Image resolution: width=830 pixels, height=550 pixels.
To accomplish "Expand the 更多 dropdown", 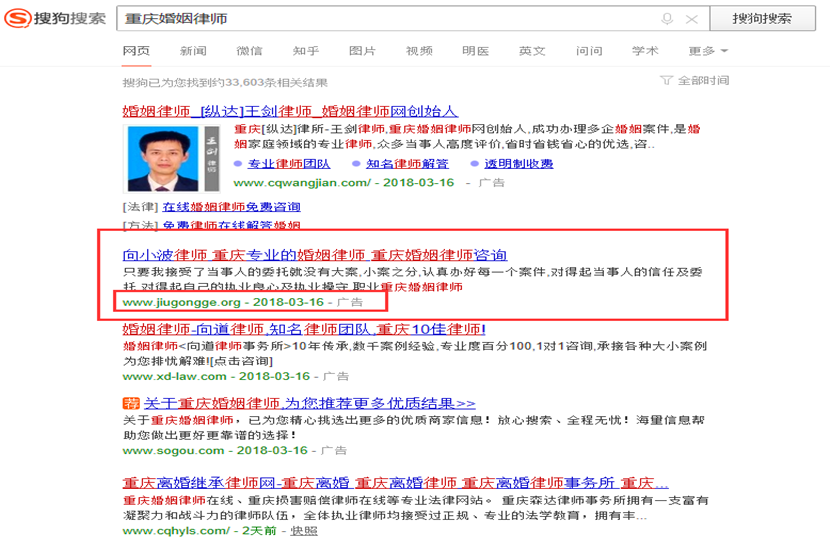I will (708, 50).
